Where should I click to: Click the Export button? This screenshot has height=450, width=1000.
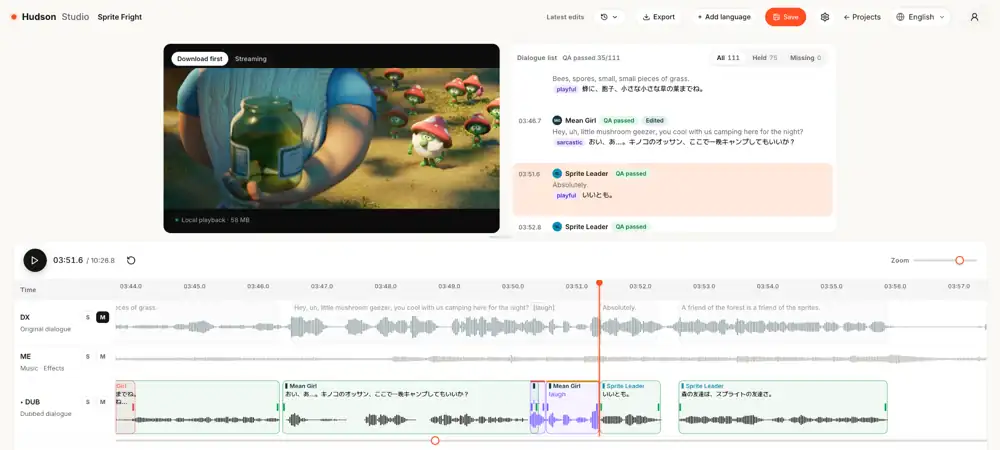658,17
